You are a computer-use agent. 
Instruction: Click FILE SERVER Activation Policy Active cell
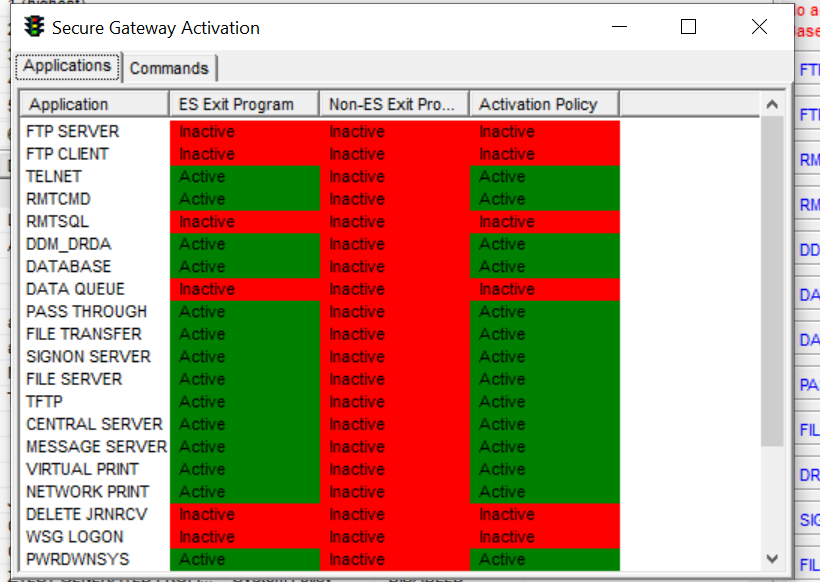545,379
